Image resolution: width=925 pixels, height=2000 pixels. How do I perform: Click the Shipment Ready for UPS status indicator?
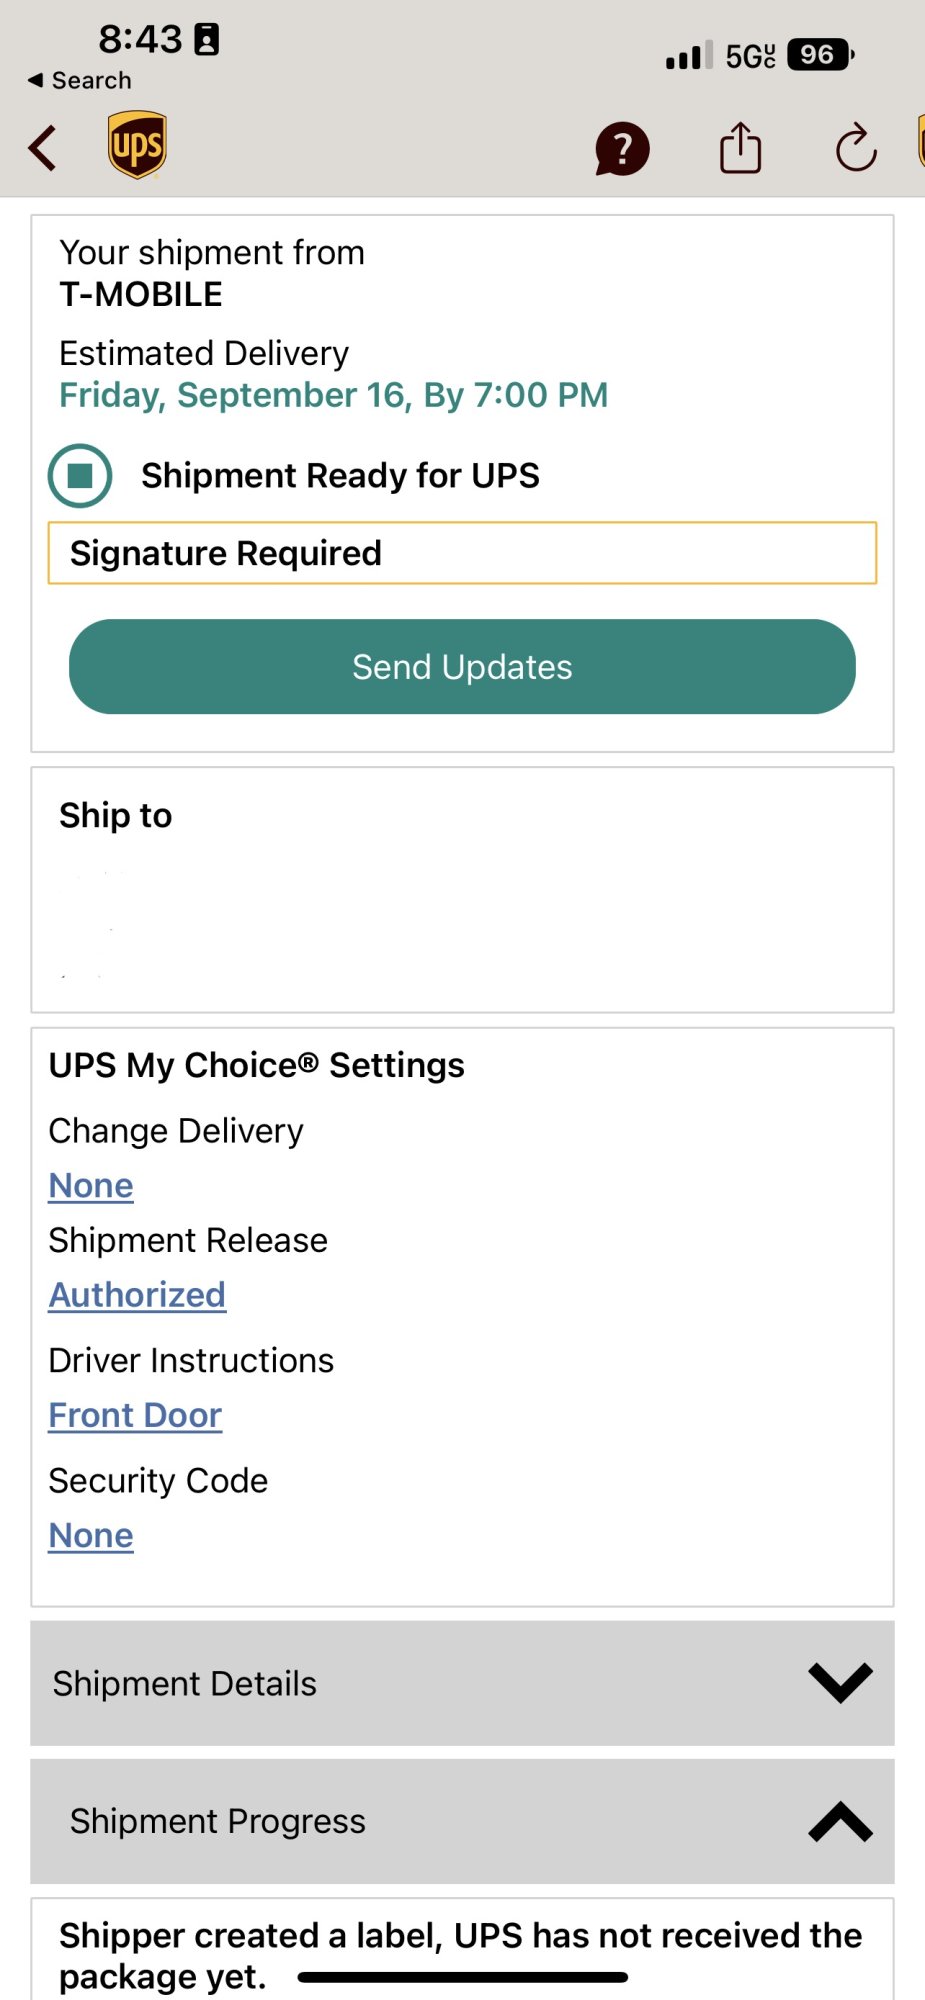pyautogui.click(x=80, y=475)
